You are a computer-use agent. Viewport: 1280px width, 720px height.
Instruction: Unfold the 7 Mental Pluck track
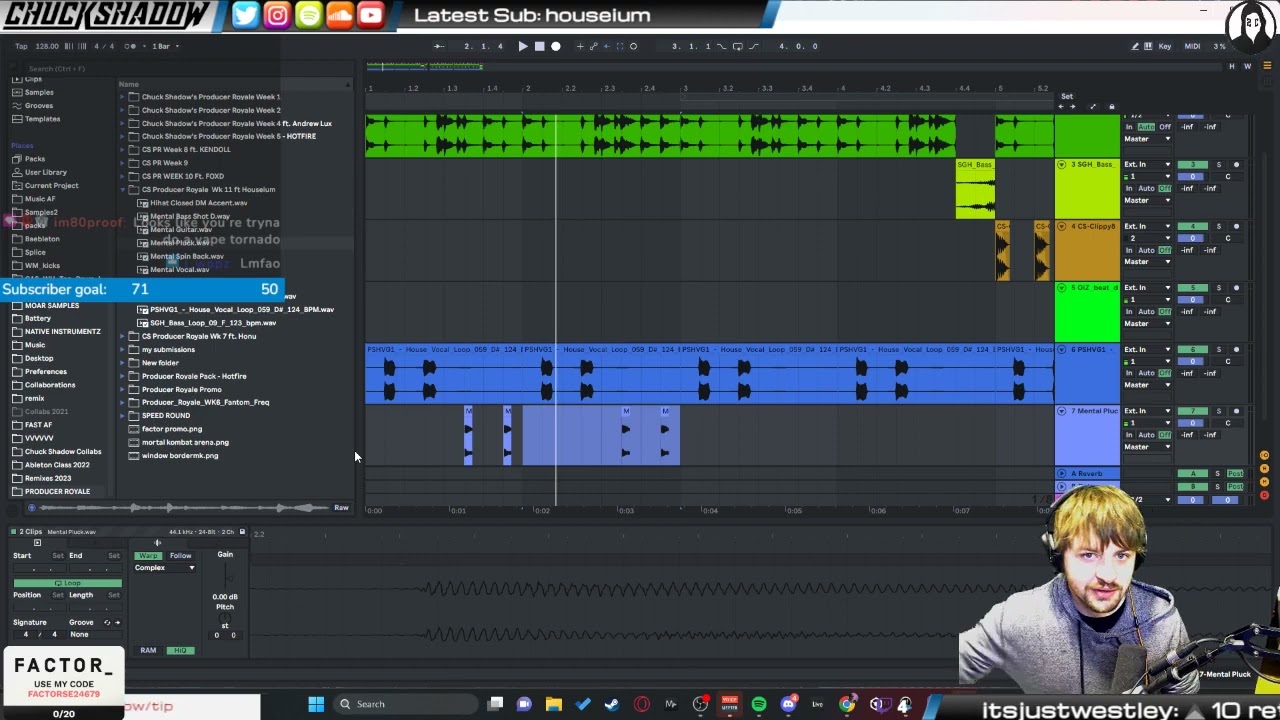[x=1062, y=411]
